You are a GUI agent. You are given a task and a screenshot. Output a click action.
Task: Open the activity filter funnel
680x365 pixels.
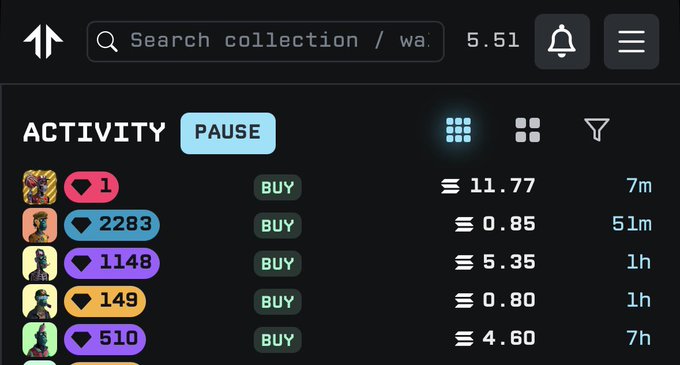(x=597, y=130)
